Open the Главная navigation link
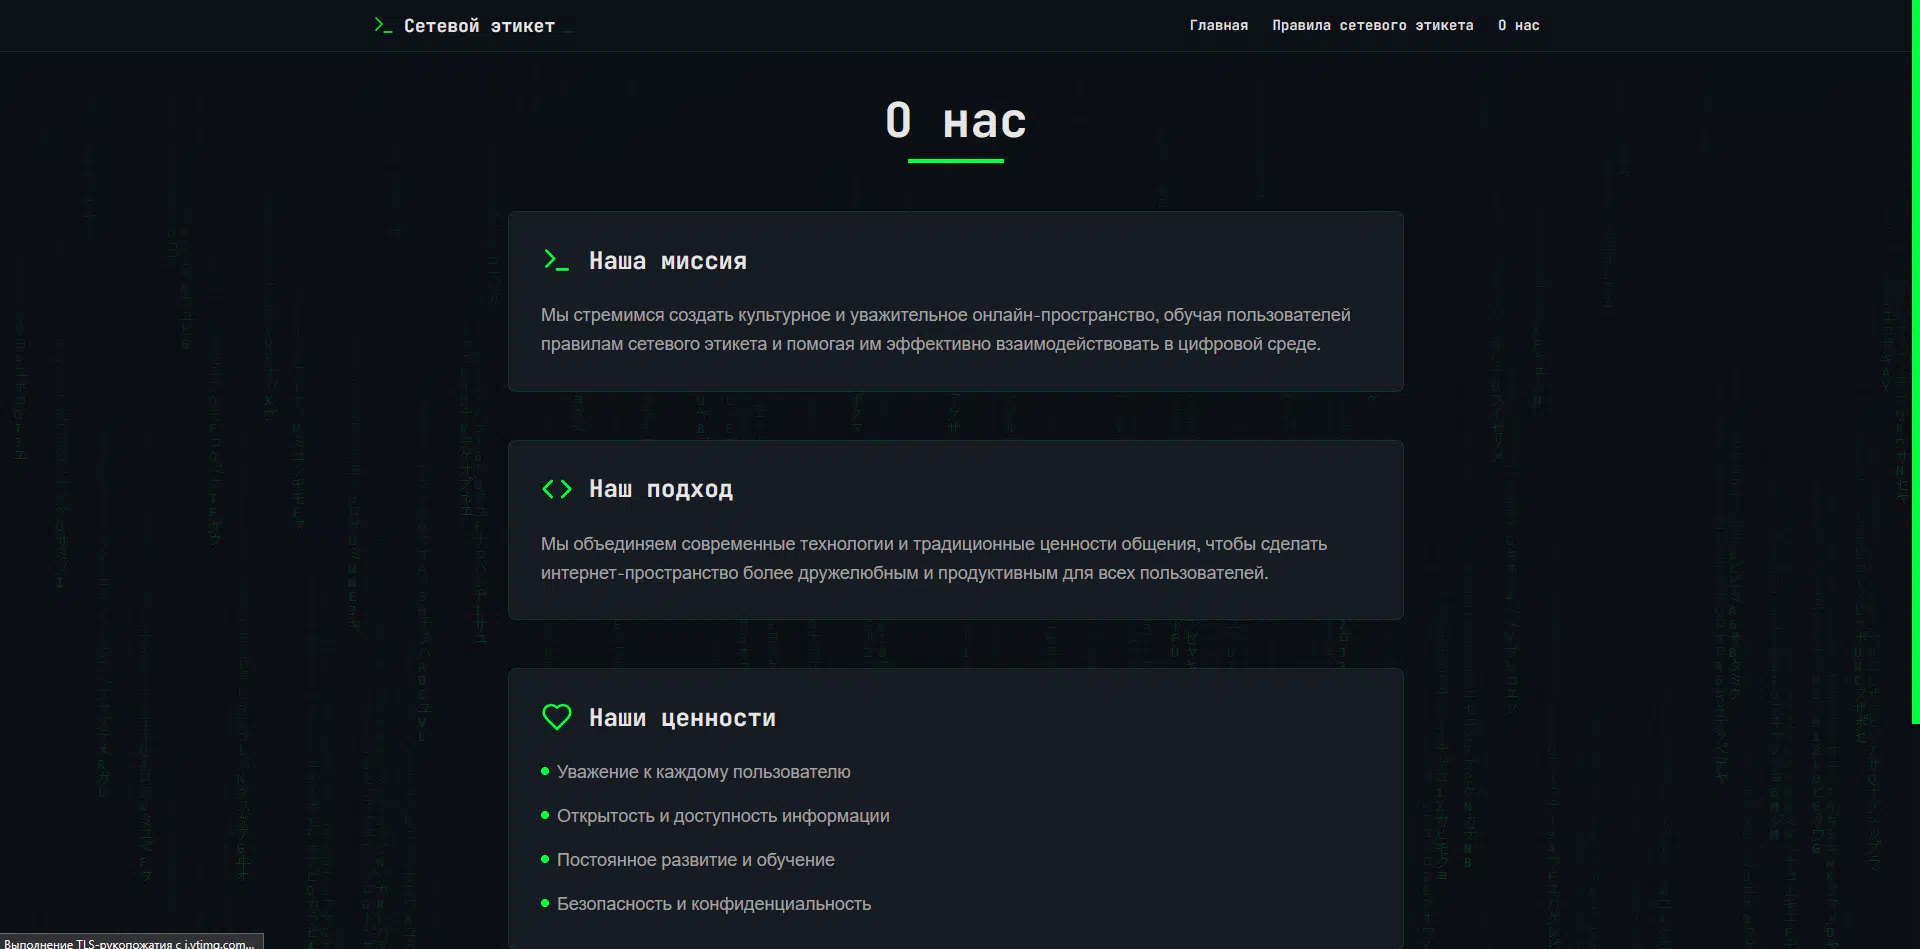Image resolution: width=1920 pixels, height=949 pixels. tap(1218, 25)
